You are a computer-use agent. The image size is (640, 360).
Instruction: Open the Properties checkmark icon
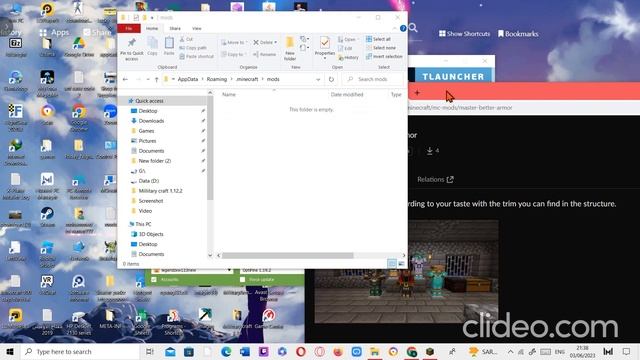(x=325, y=43)
